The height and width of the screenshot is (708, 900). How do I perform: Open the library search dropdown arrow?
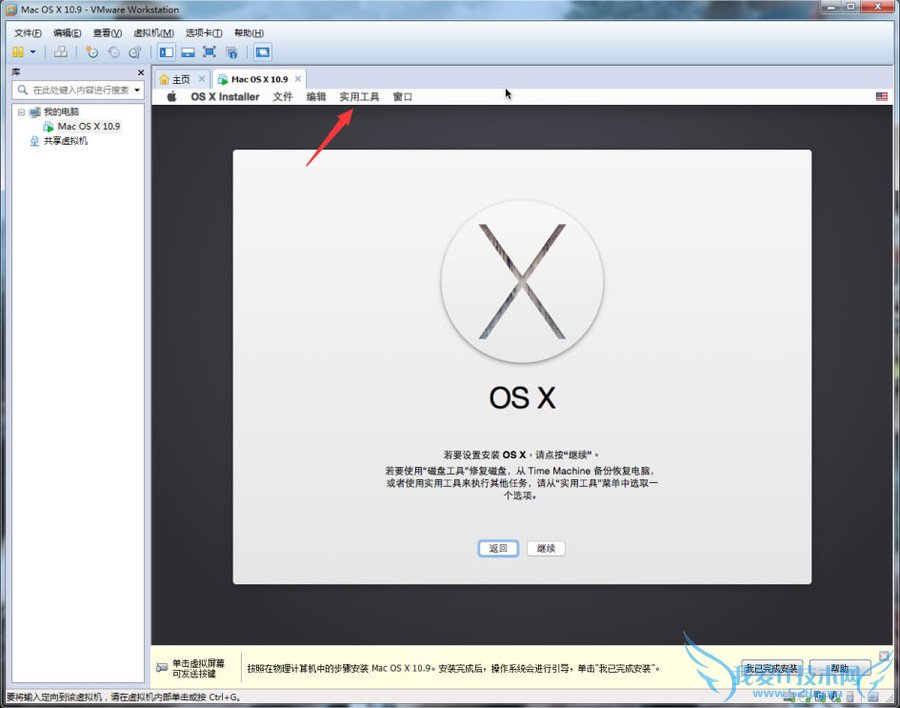pos(137,90)
